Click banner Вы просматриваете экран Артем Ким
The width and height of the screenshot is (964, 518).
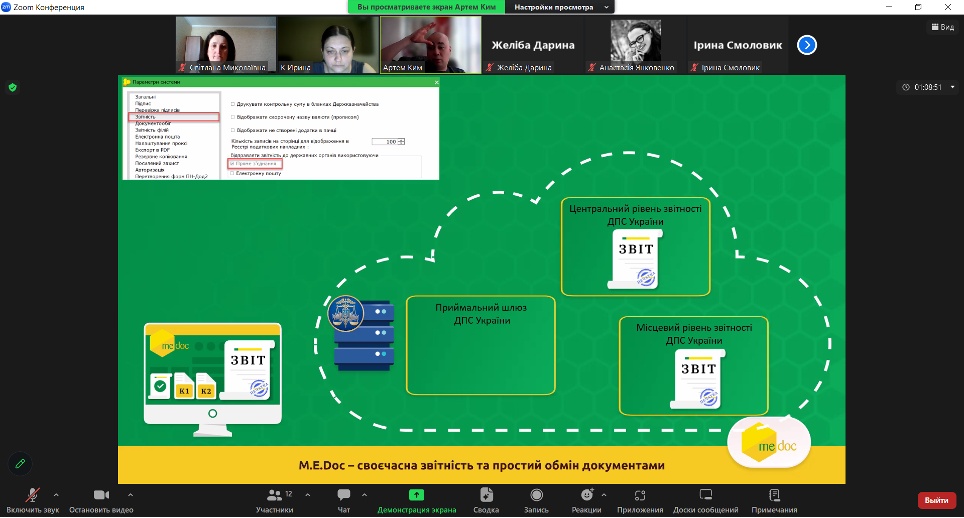[x=427, y=7]
